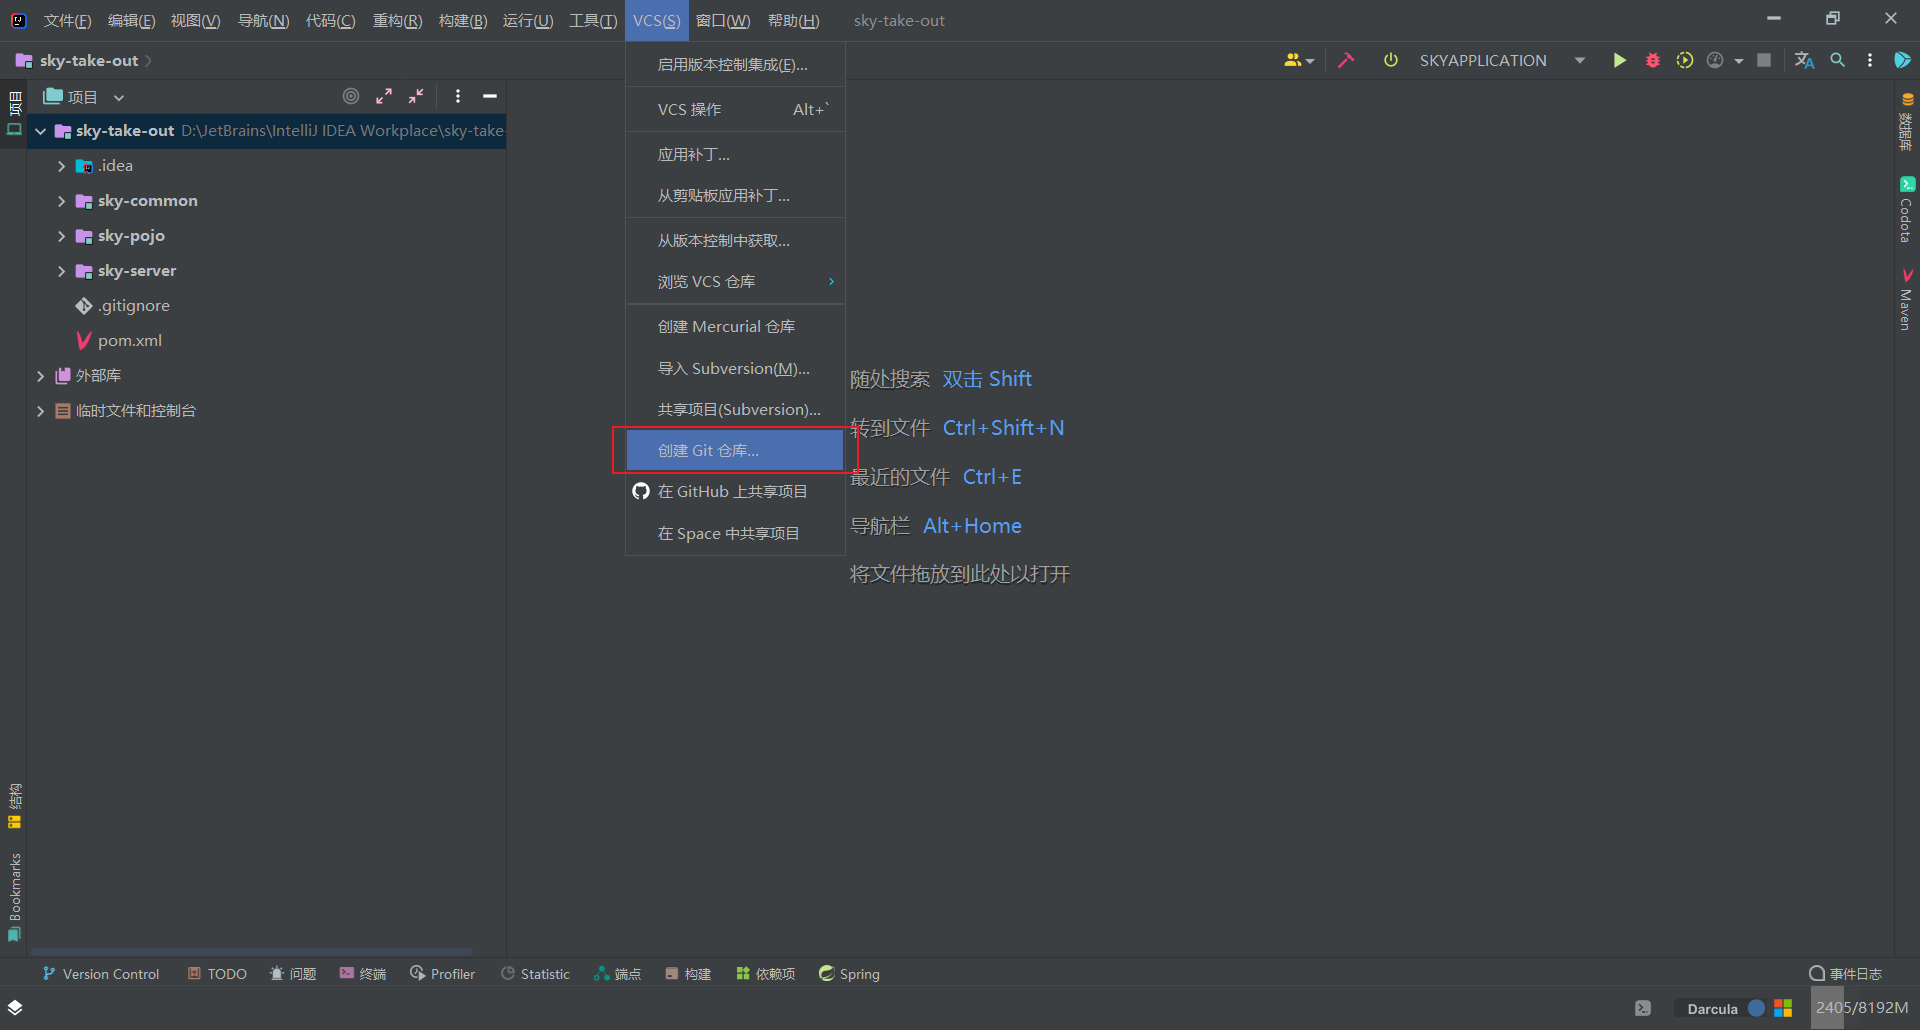The height and width of the screenshot is (1030, 1920).
Task: Click the colorful arrow icon at toolbar end
Action: coord(1902,60)
